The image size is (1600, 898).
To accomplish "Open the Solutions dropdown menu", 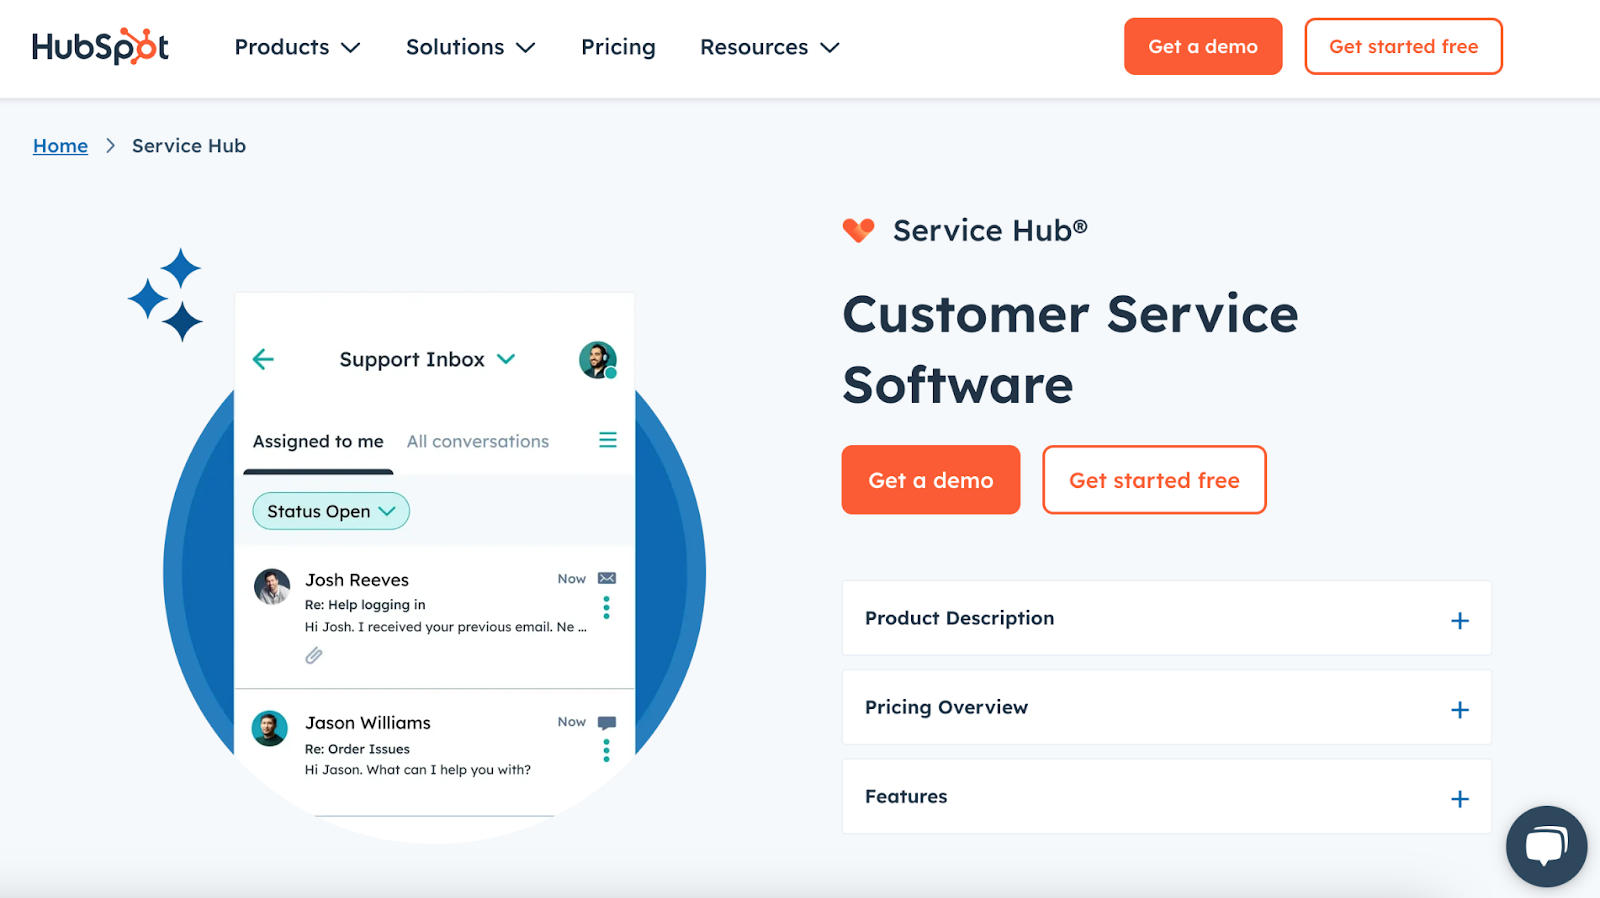I will pyautogui.click(x=470, y=47).
